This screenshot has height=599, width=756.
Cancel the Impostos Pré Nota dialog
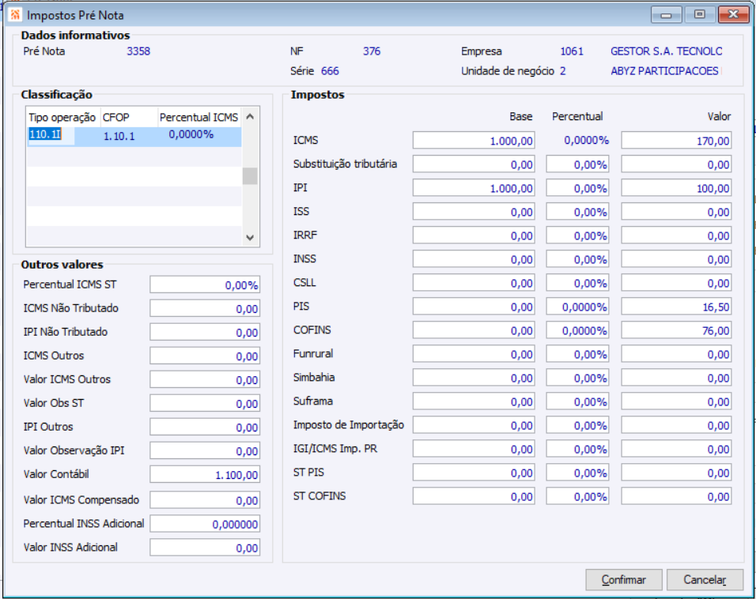pos(704,579)
